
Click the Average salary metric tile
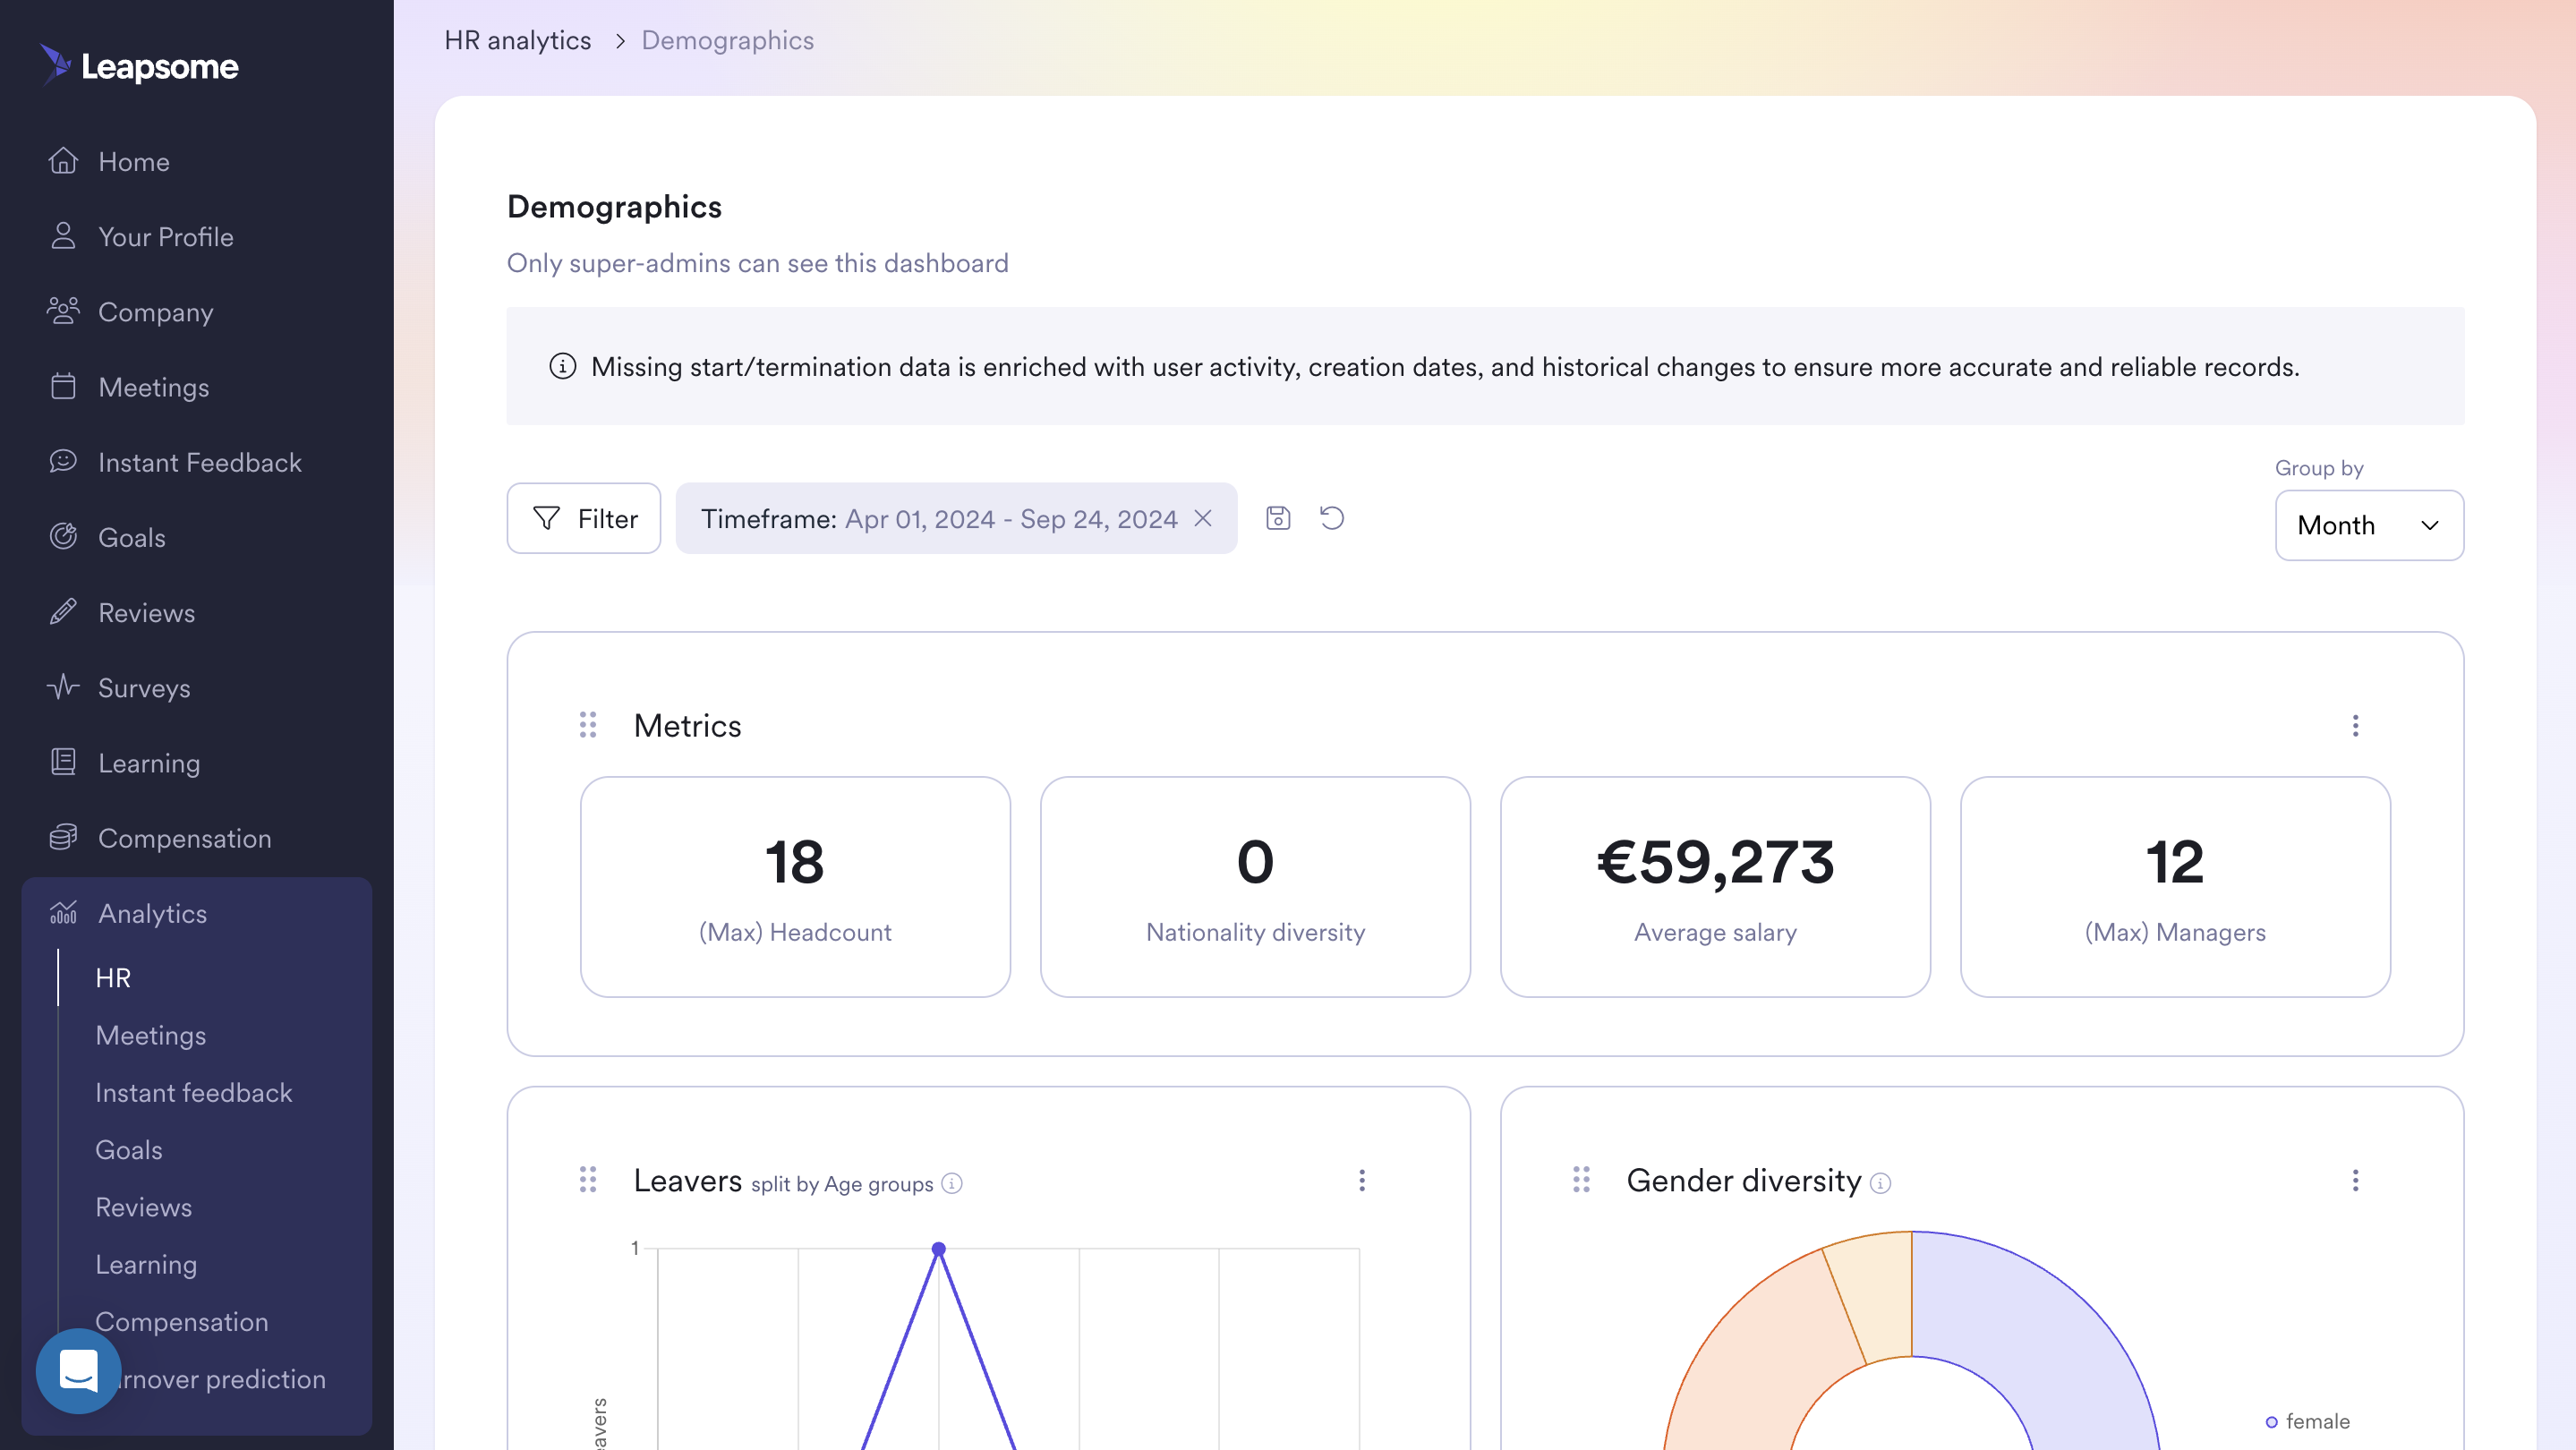(x=1715, y=887)
